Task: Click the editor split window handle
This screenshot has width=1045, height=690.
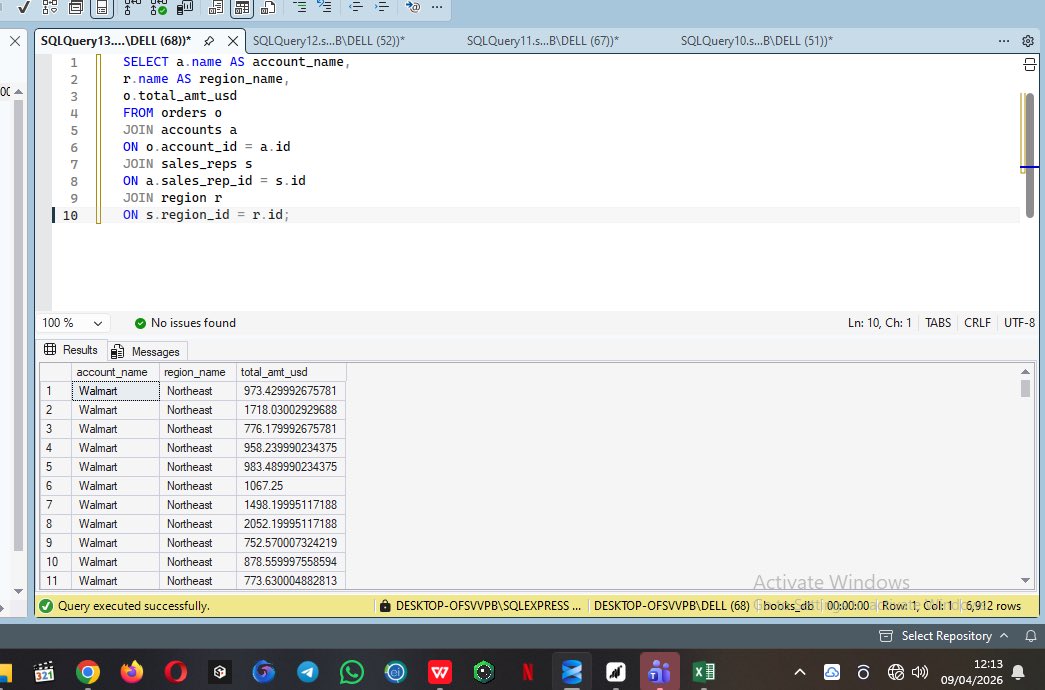Action: click(x=1030, y=65)
